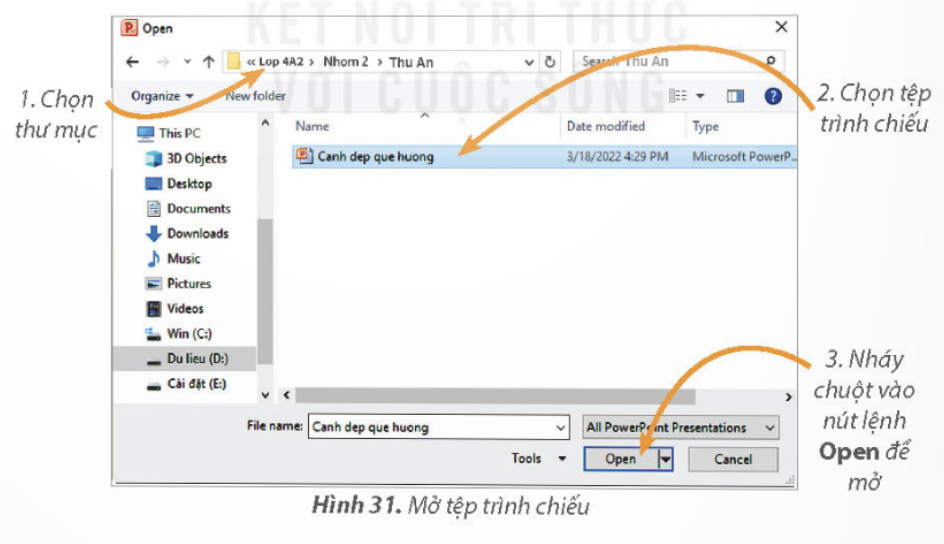Open the Organize menu
Viewport: 944px width, 544px height.
[x=162, y=96]
